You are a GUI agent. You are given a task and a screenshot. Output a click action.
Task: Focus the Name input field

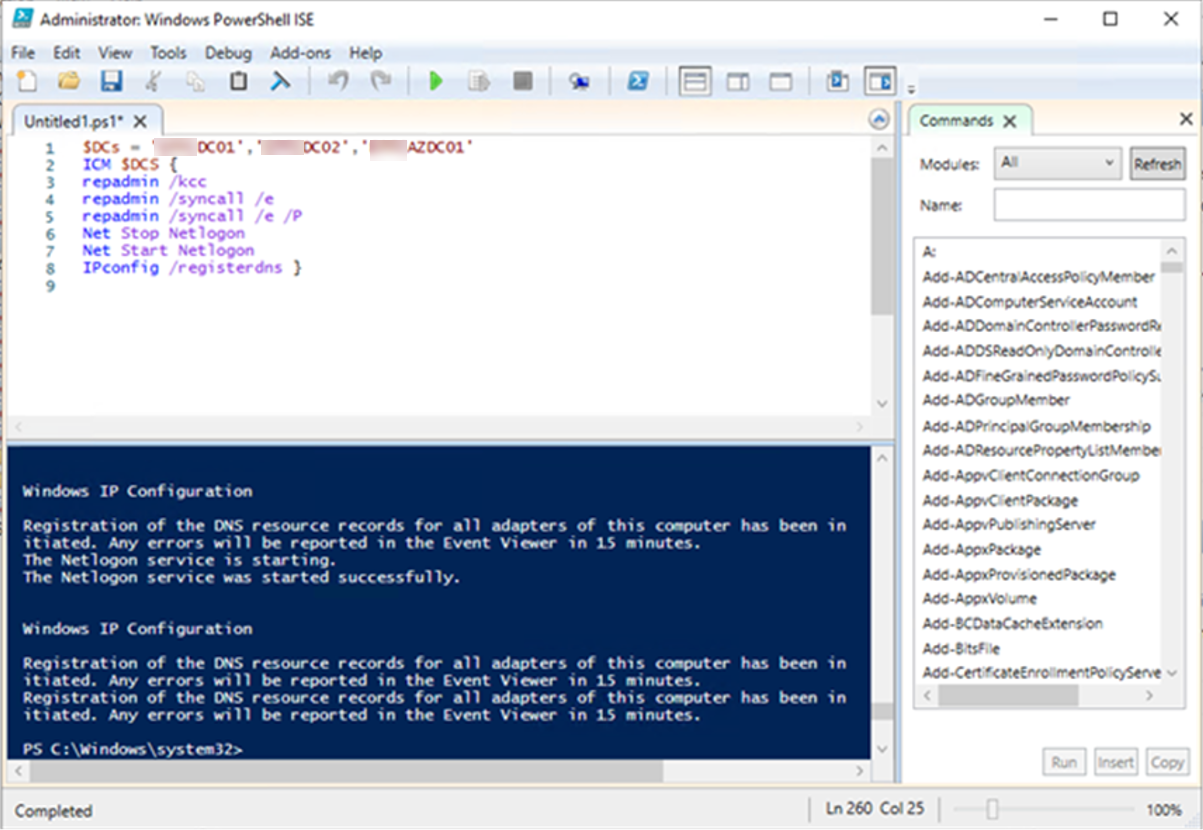click(x=1089, y=204)
